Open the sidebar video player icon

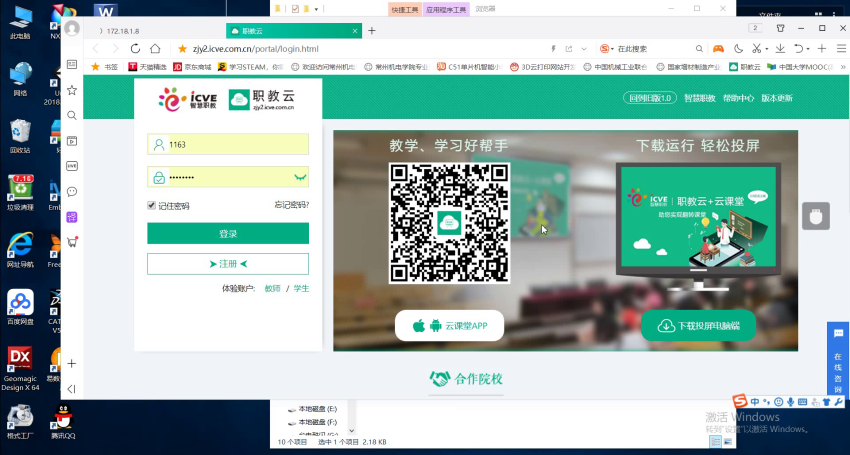(72, 140)
